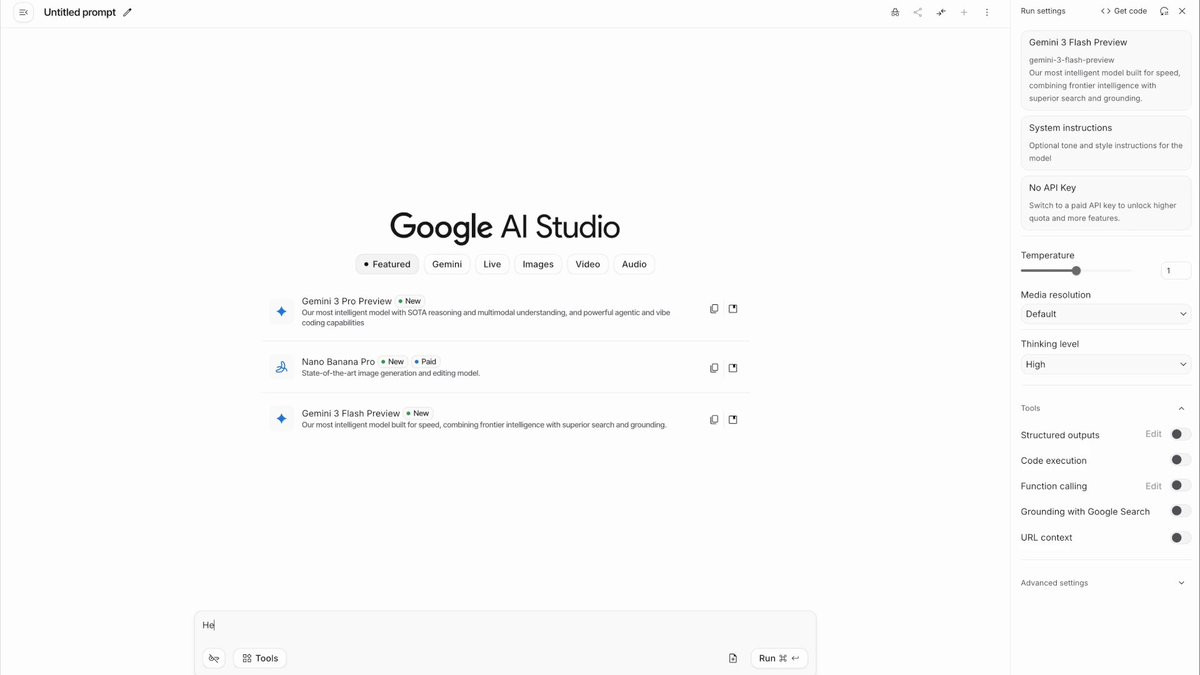Open the Thinking level dropdown
Viewport: 1200px width, 675px height.
1106,364
